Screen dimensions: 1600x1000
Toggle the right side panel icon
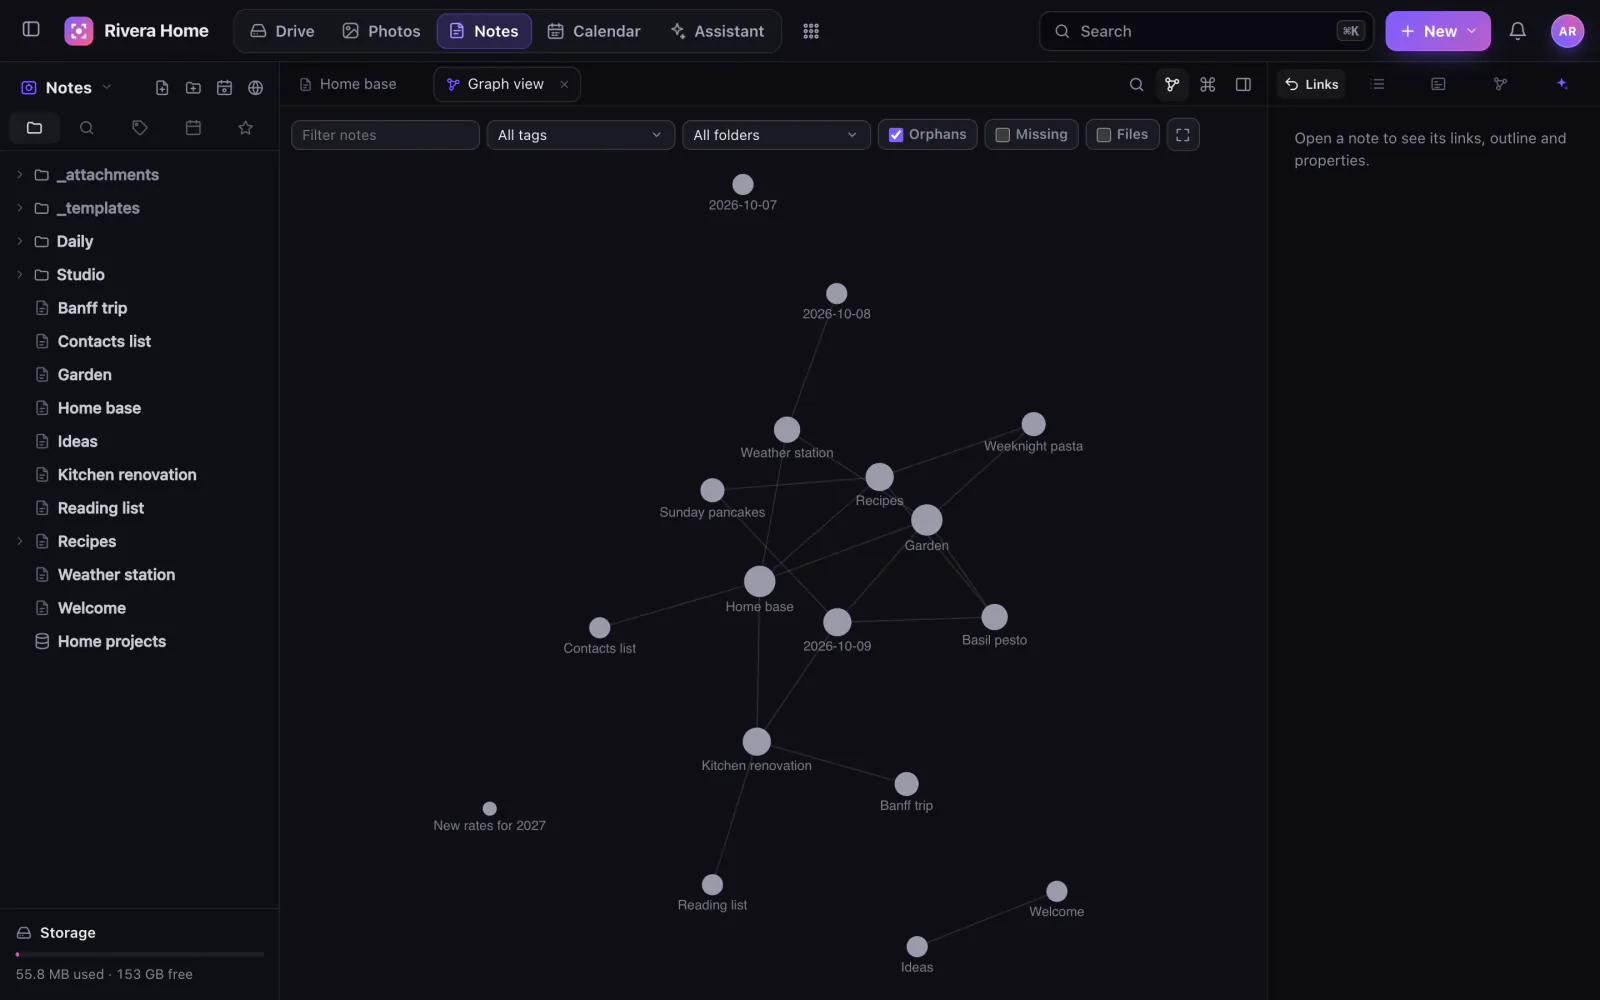point(1243,85)
